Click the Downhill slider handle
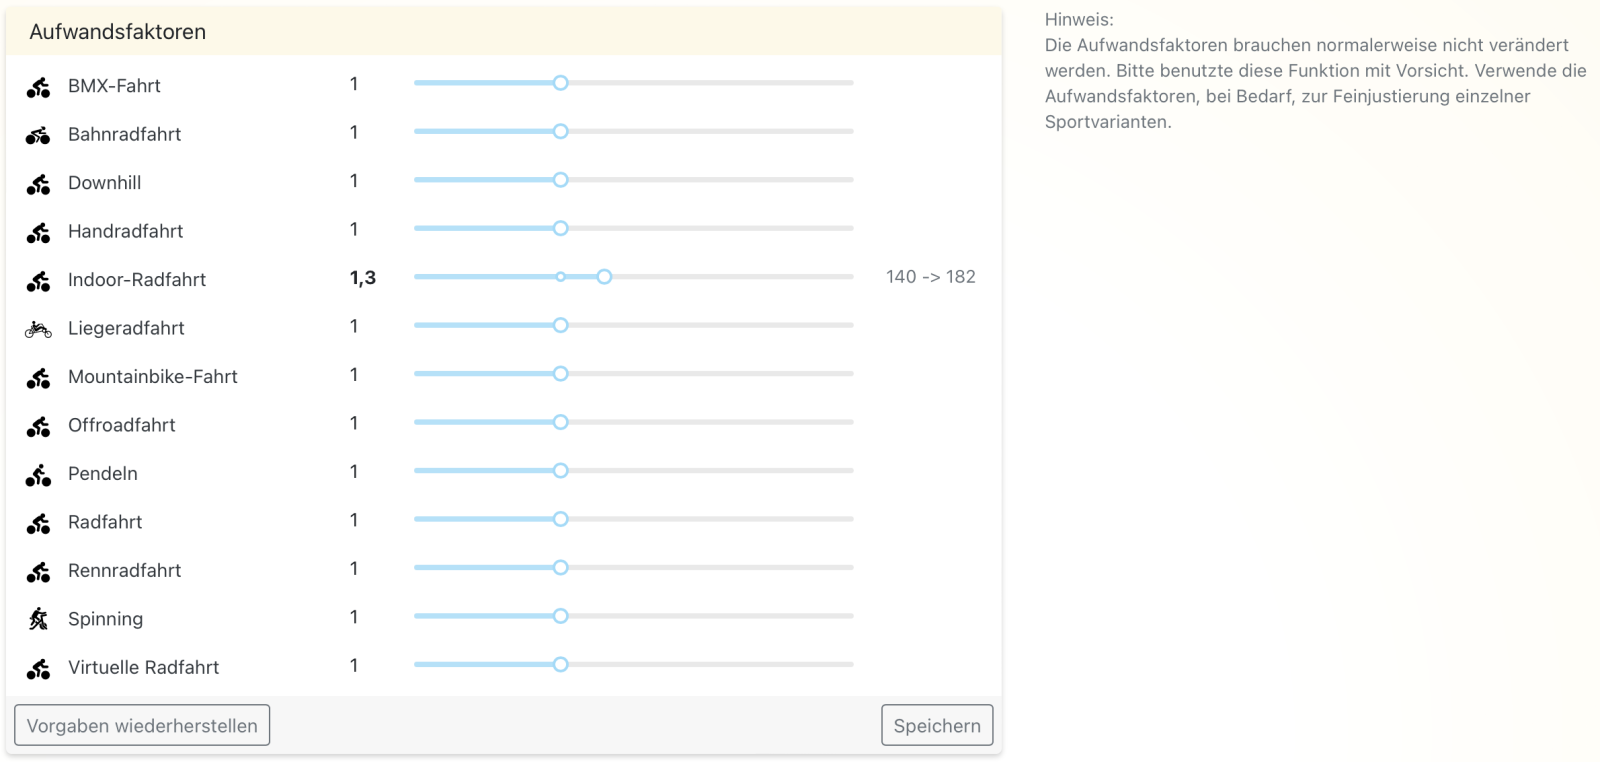Image resolution: width=1600 pixels, height=762 pixels. 561,180
